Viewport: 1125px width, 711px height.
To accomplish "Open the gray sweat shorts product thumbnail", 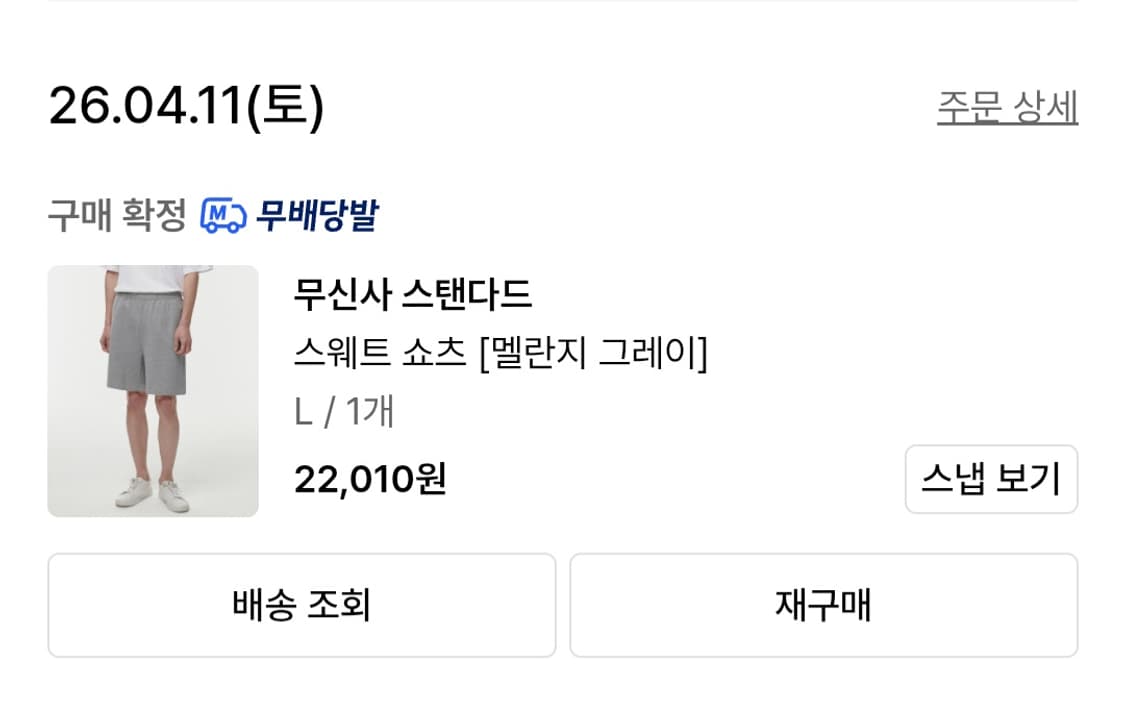I will (152, 391).
